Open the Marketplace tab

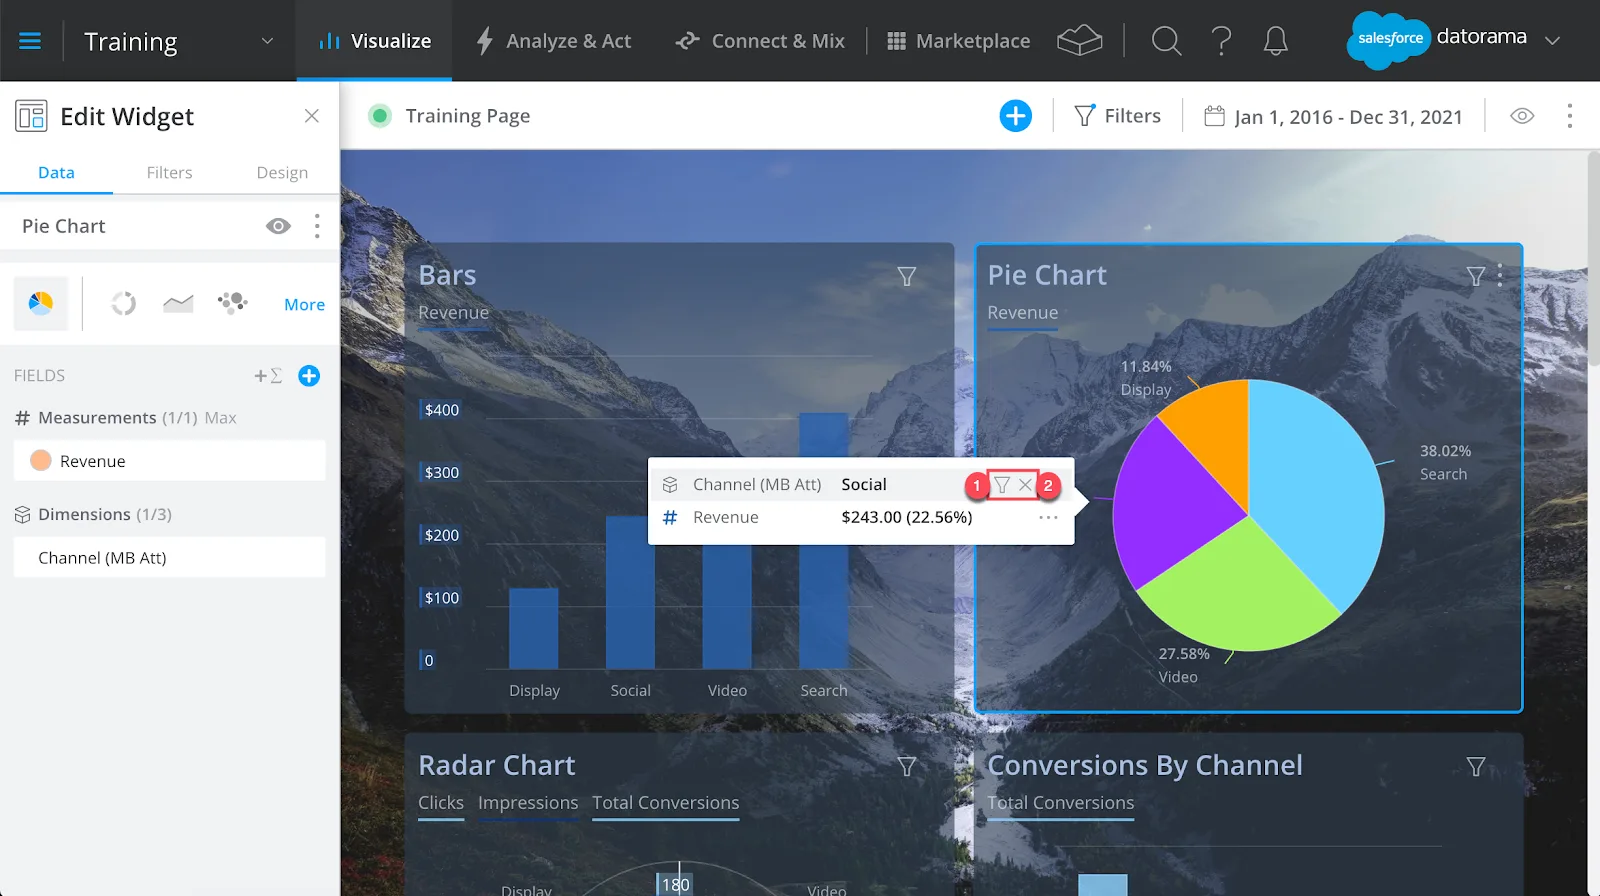coord(959,41)
